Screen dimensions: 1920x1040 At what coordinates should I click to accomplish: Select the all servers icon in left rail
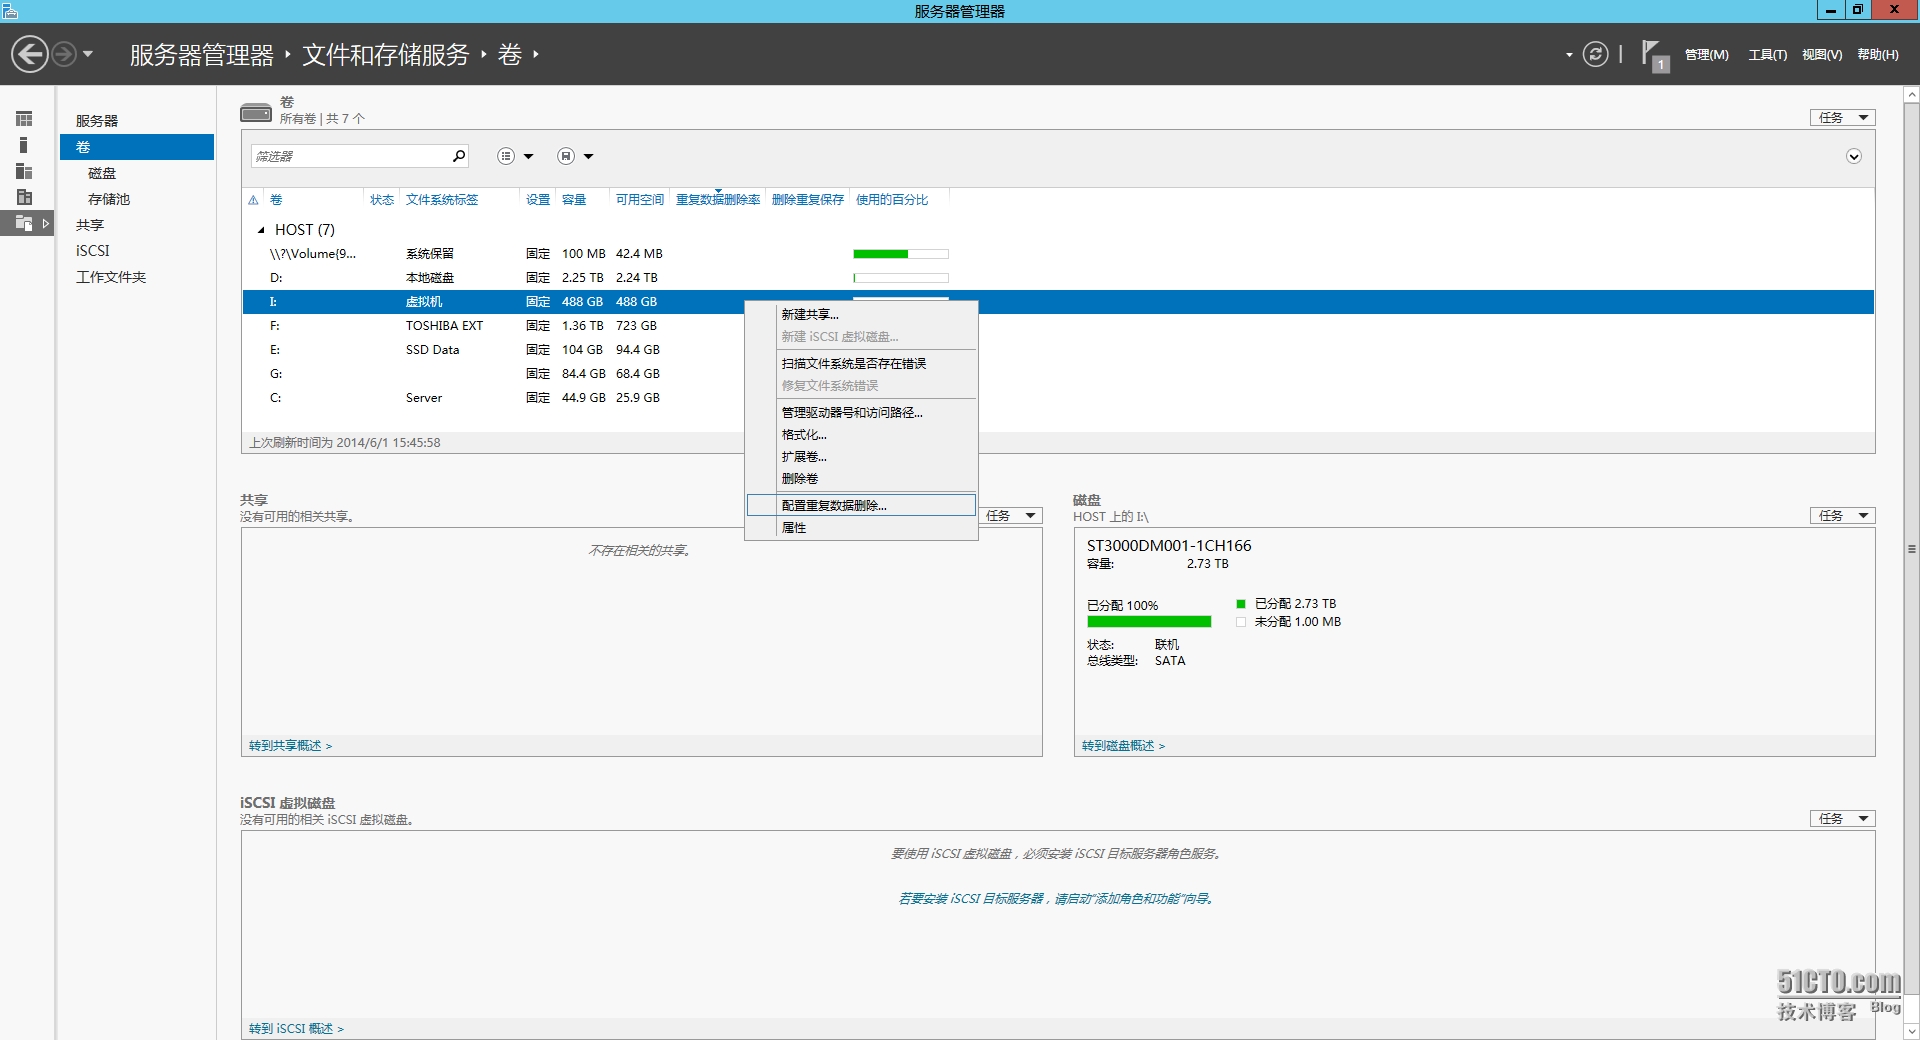[x=24, y=171]
